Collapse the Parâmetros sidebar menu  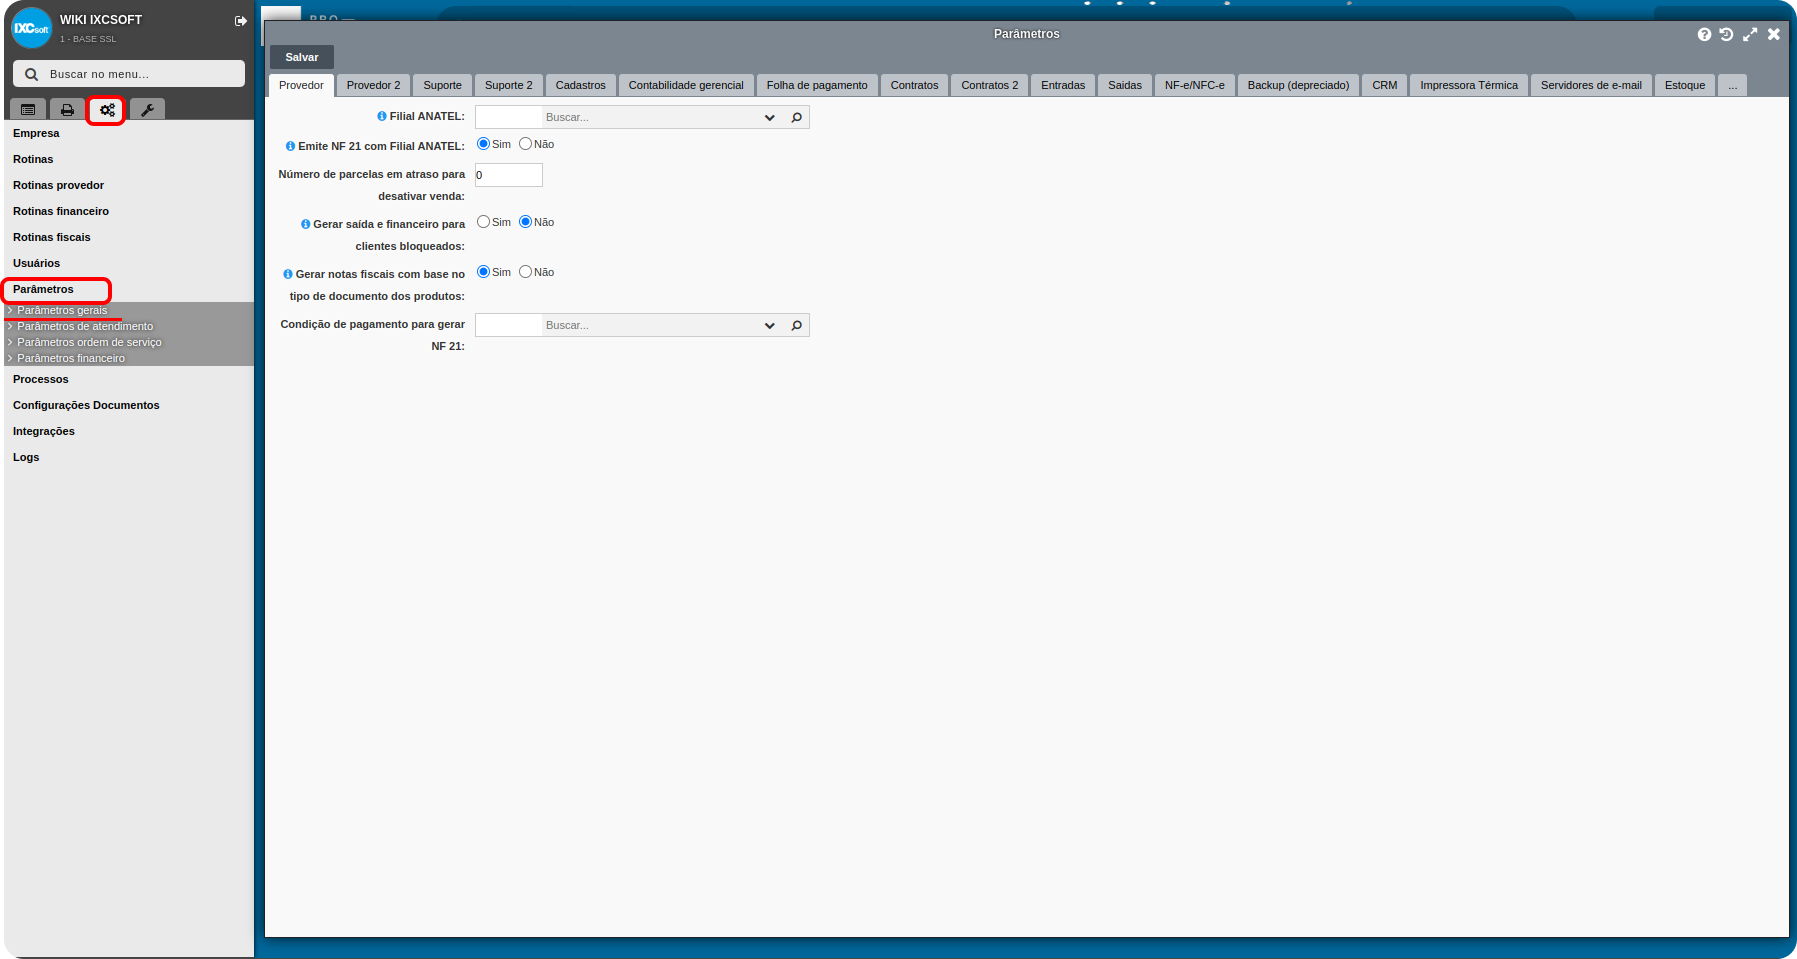pos(43,289)
